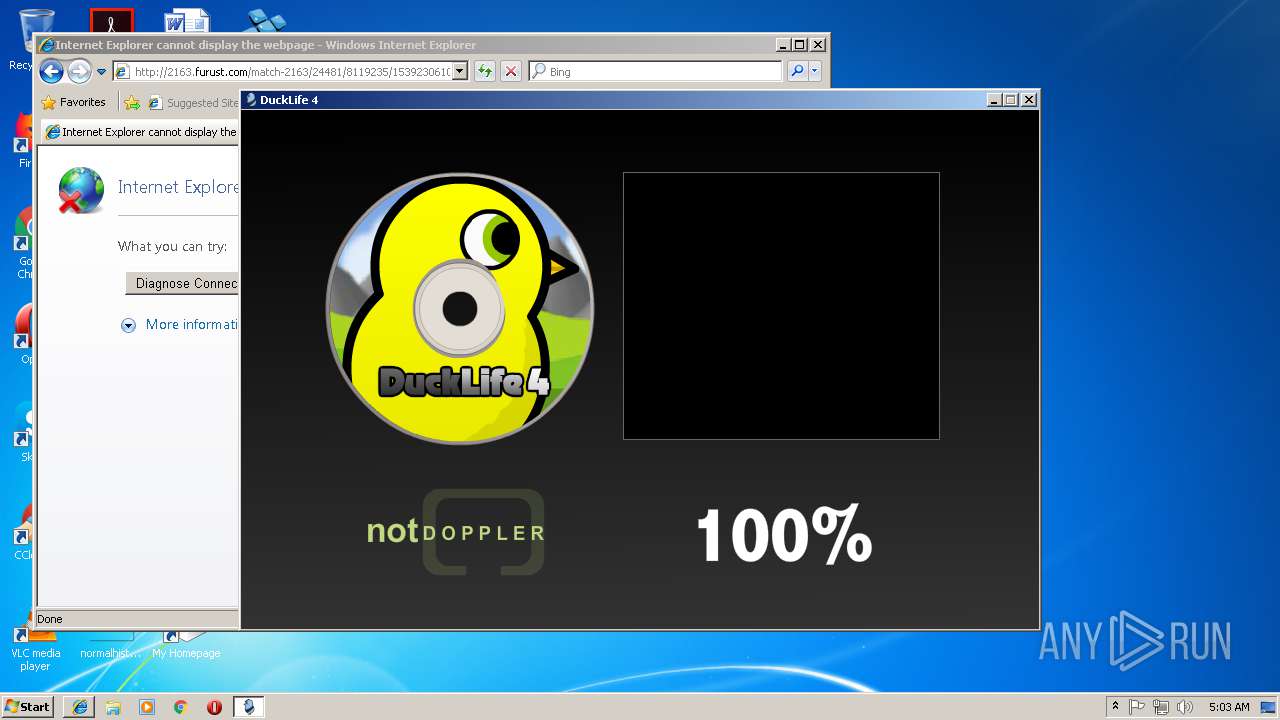Click the black preview box in DuckLife
Screen dimensions: 1280x720
pos(781,305)
